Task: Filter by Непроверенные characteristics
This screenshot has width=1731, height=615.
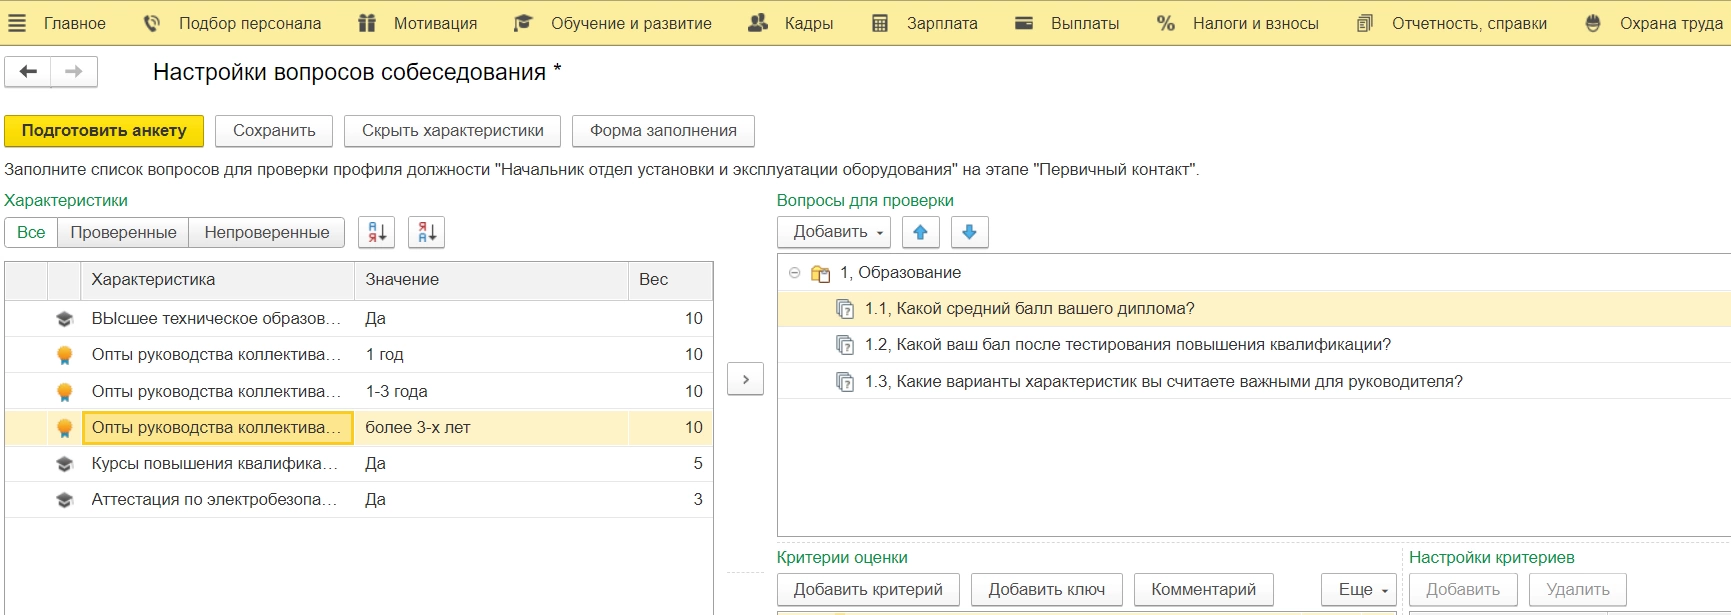Action: click(267, 232)
